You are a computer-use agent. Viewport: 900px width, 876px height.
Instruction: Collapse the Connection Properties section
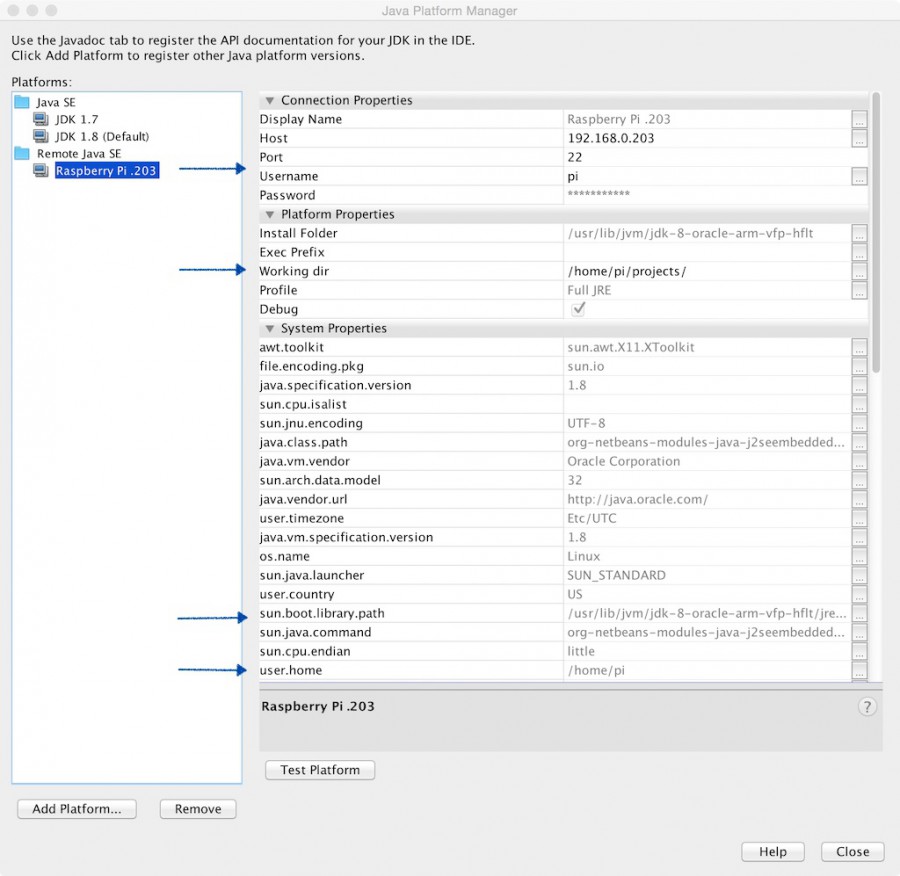click(269, 101)
